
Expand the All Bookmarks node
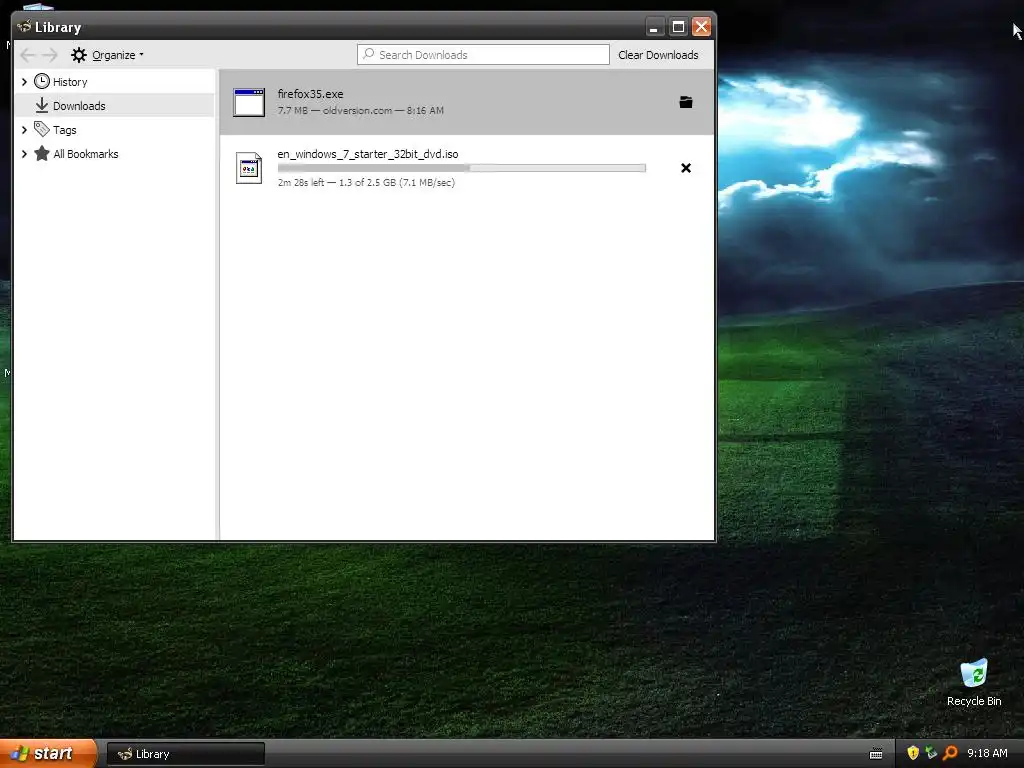point(24,154)
